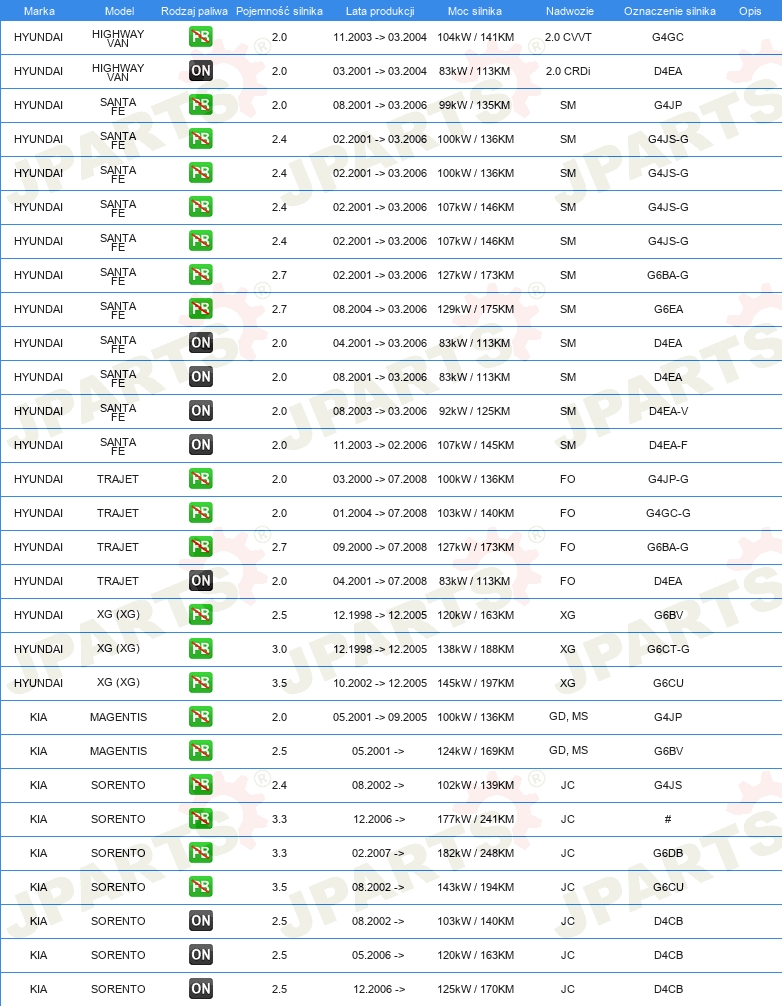This screenshot has height=1006, width=782.
Task: Click the '05.2006 ->' production years cell
Action: point(378,955)
